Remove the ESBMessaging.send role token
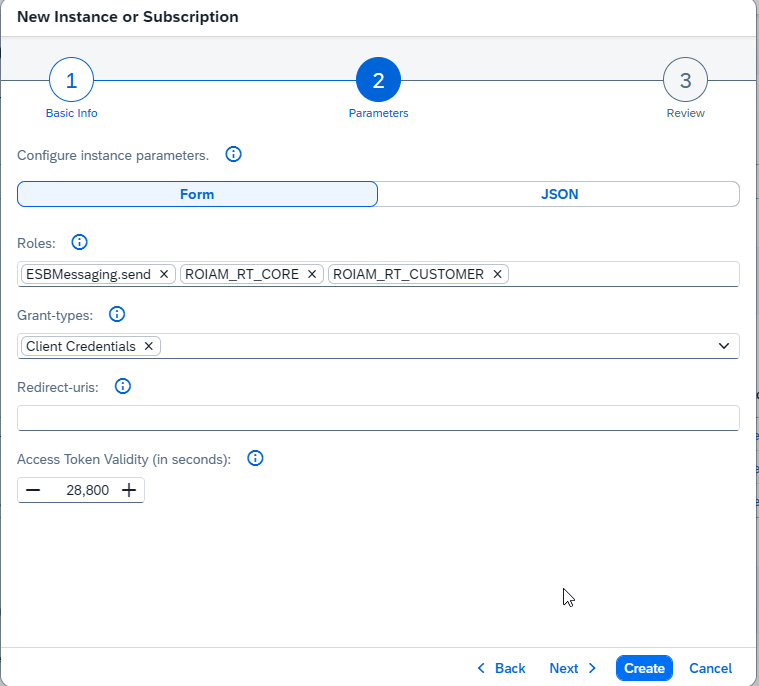759x686 pixels. 164,274
